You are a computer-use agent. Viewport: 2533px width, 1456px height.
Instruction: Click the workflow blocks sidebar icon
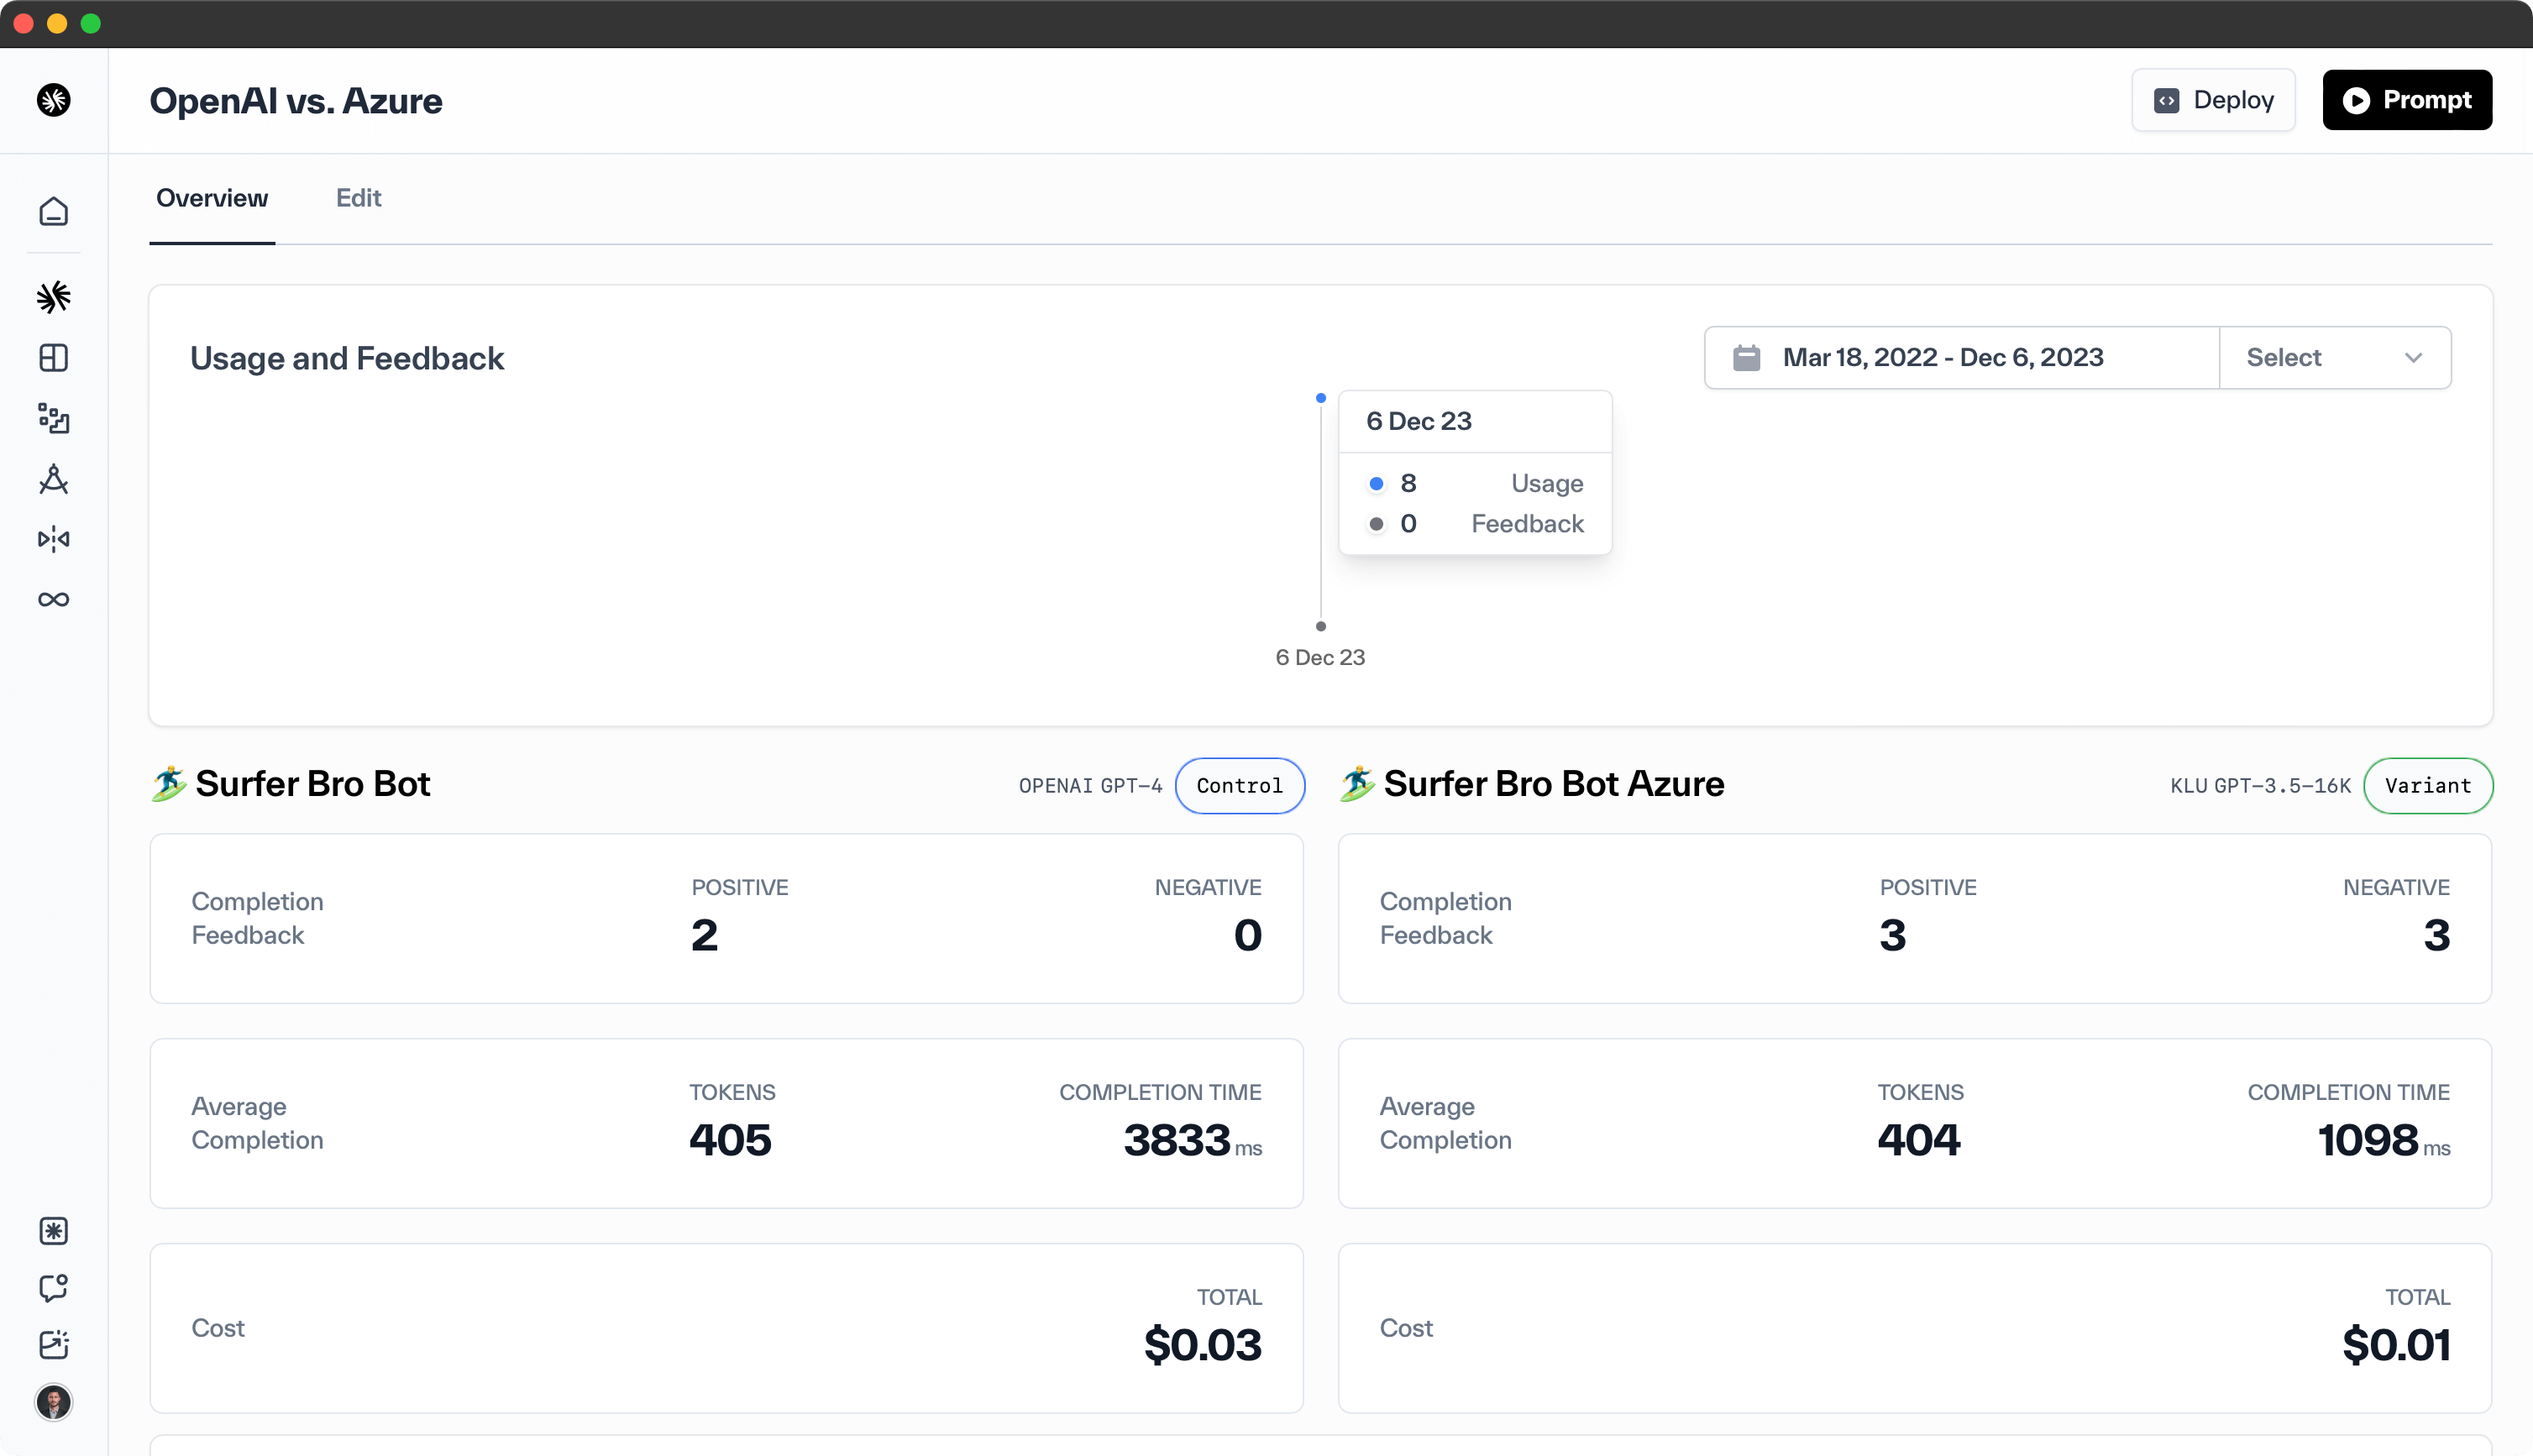click(54, 418)
